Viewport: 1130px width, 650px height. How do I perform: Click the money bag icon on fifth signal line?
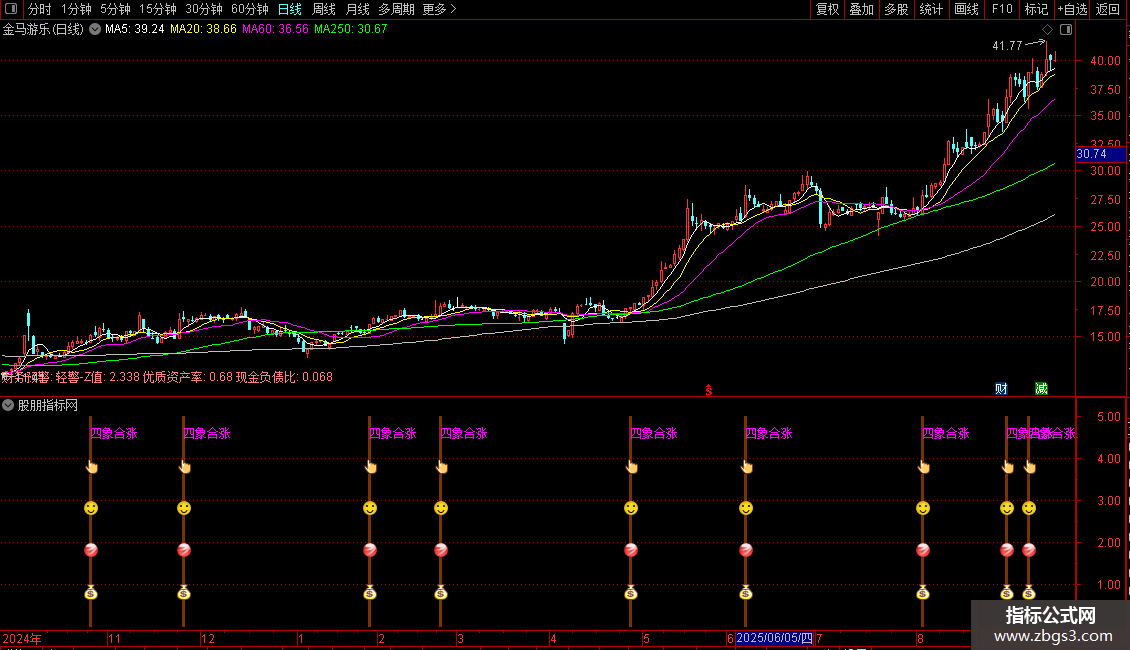(631, 592)
